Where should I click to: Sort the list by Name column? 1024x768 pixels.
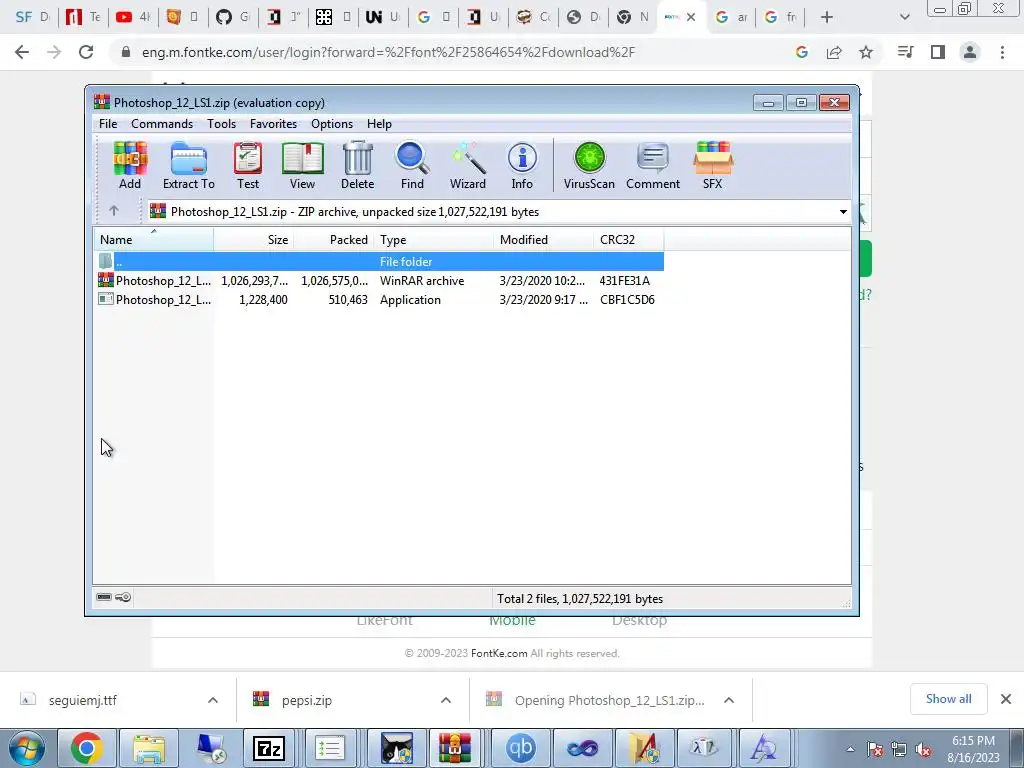tap(154, 240)
